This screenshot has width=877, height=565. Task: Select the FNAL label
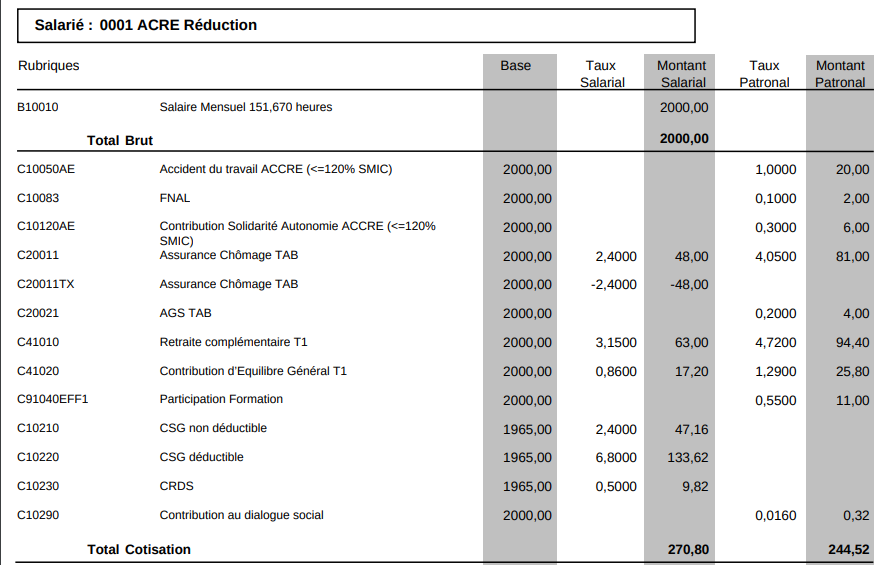click(x=175, y=198)
